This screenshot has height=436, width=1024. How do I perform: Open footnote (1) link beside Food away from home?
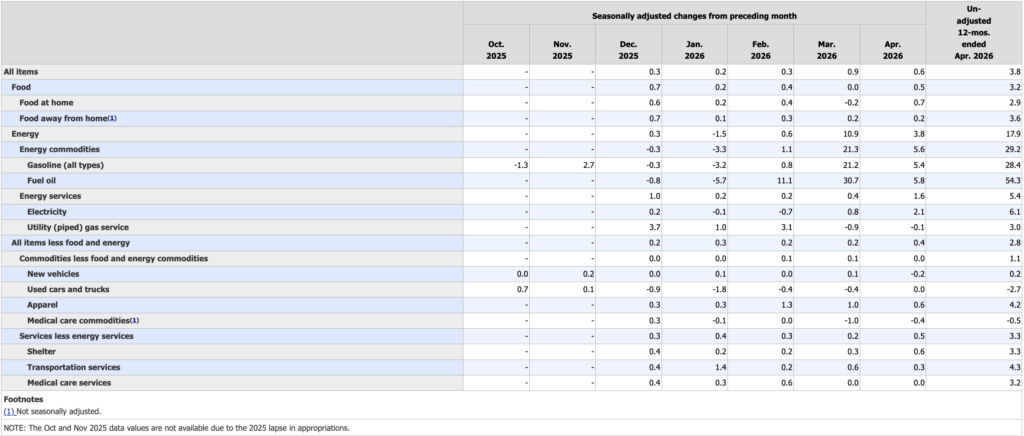[x=112, y=118]
